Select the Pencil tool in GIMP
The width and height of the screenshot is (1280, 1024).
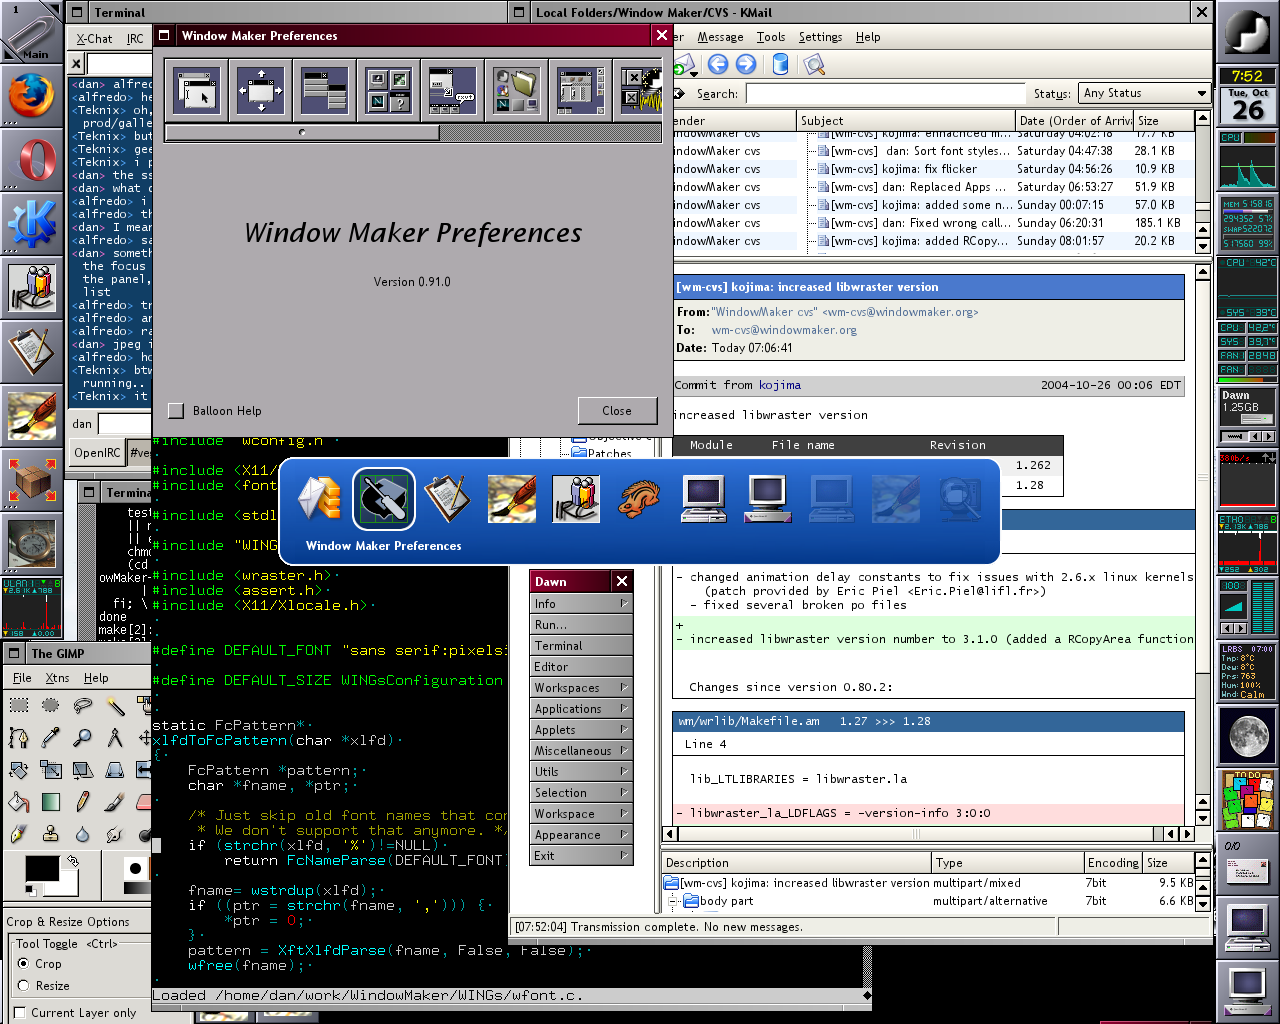(83, 802)
